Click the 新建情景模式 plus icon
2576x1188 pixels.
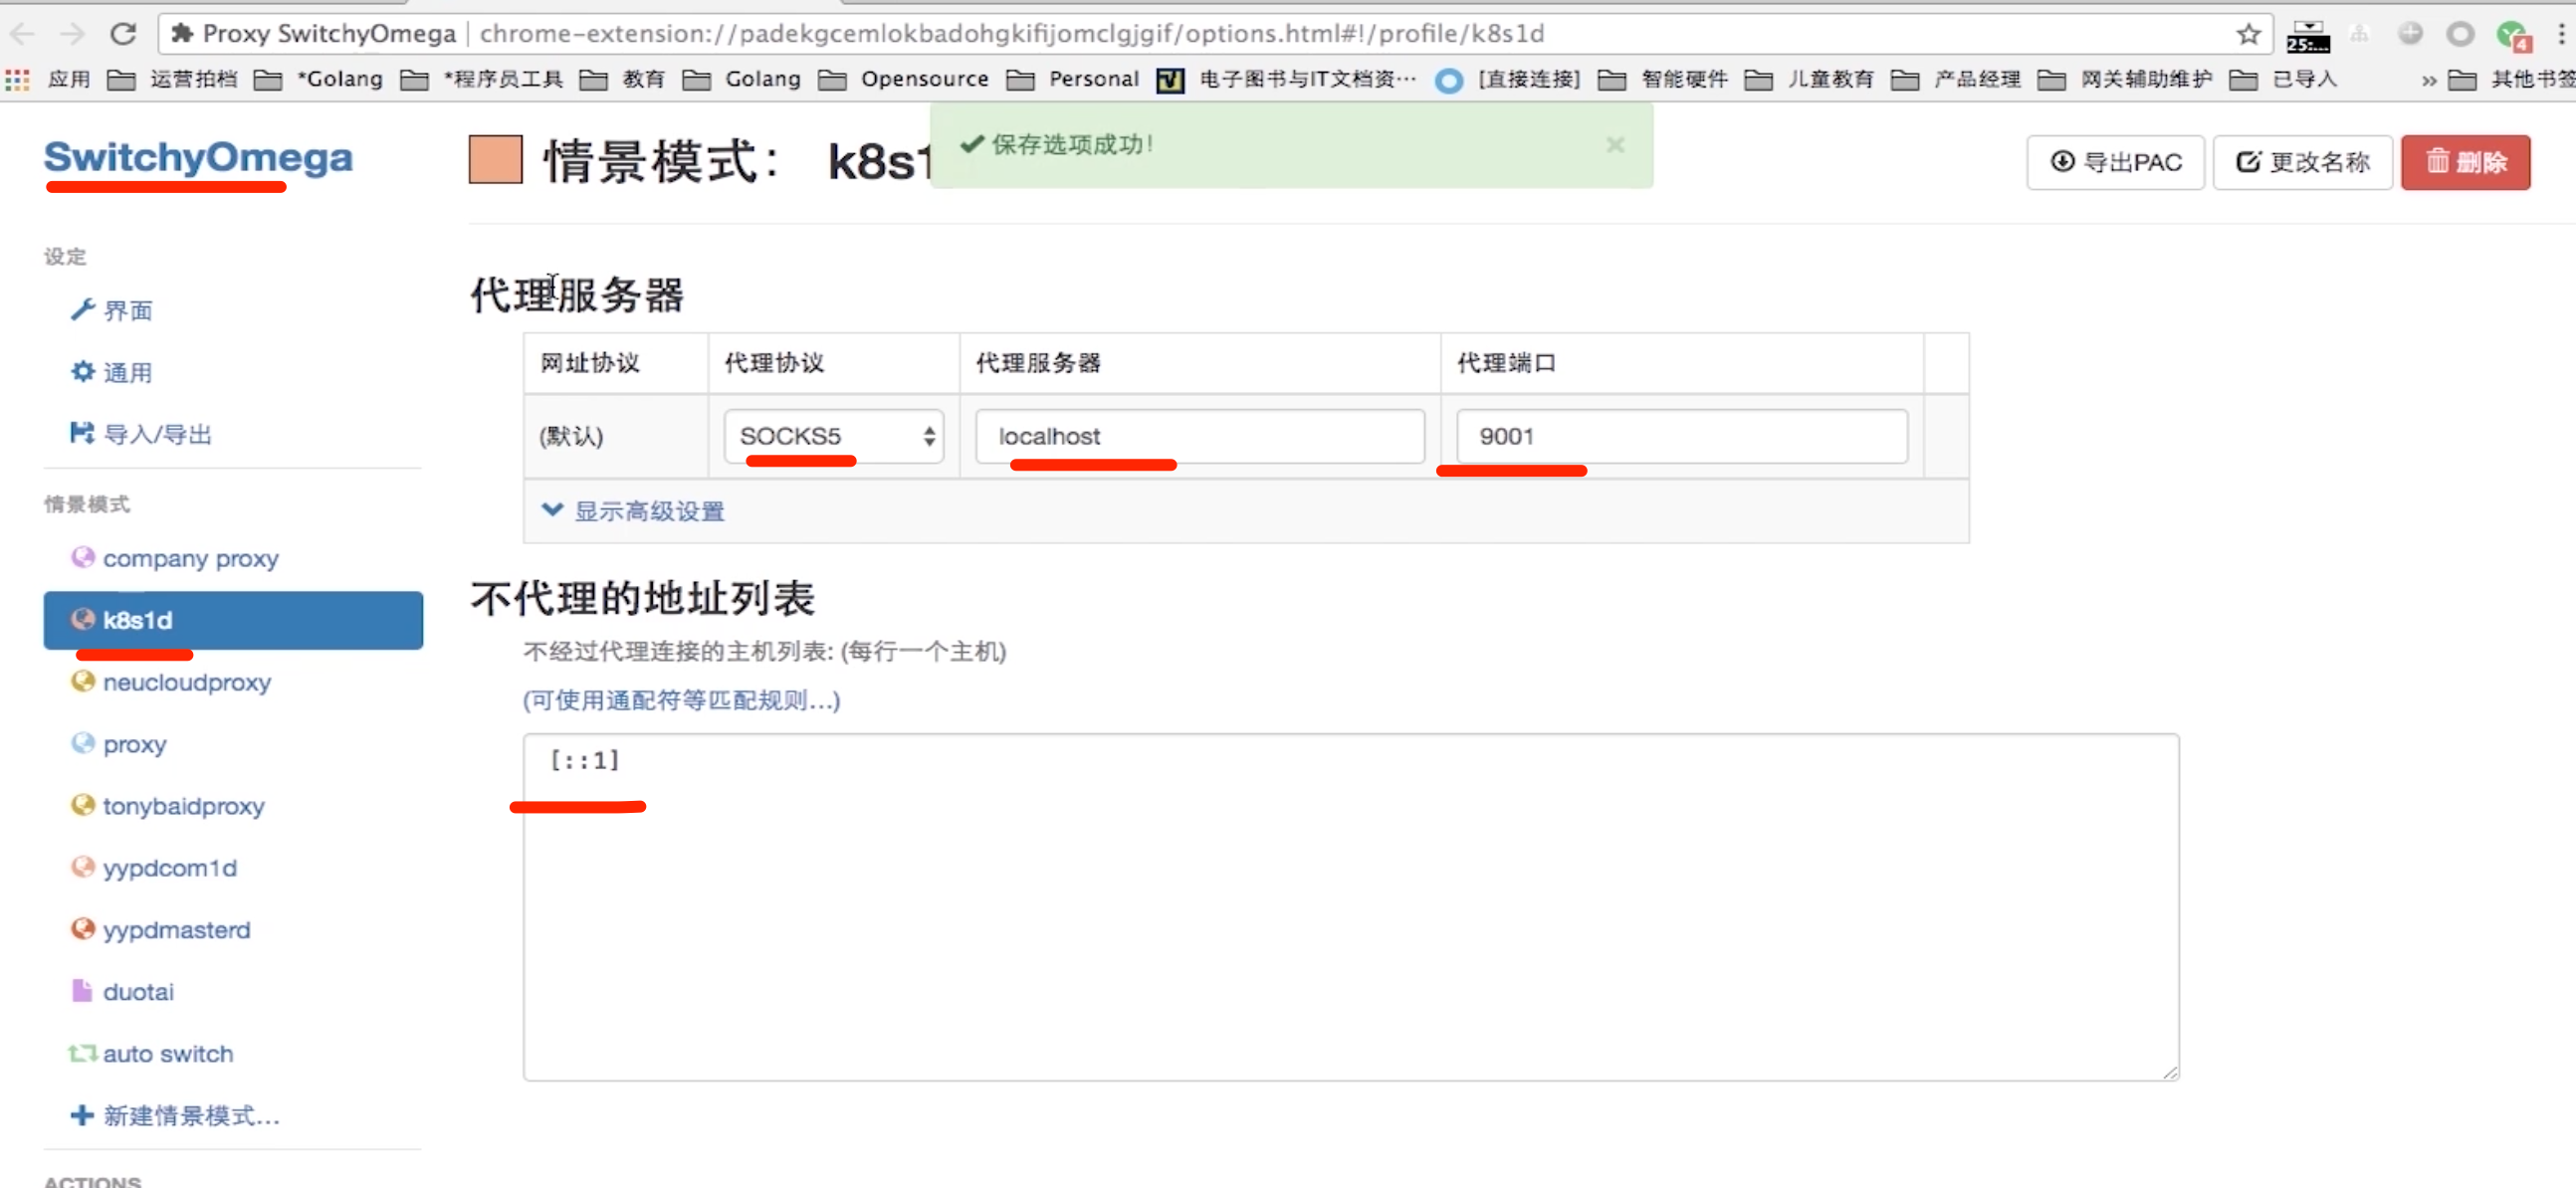(82, 1115)
